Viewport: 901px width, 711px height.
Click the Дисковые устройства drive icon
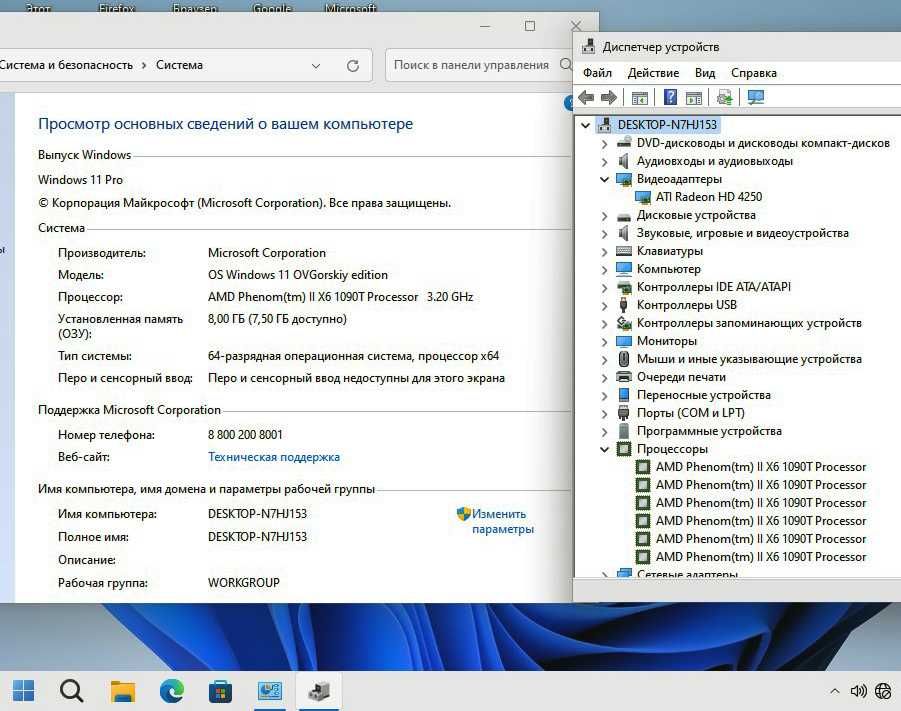point(623,217)
